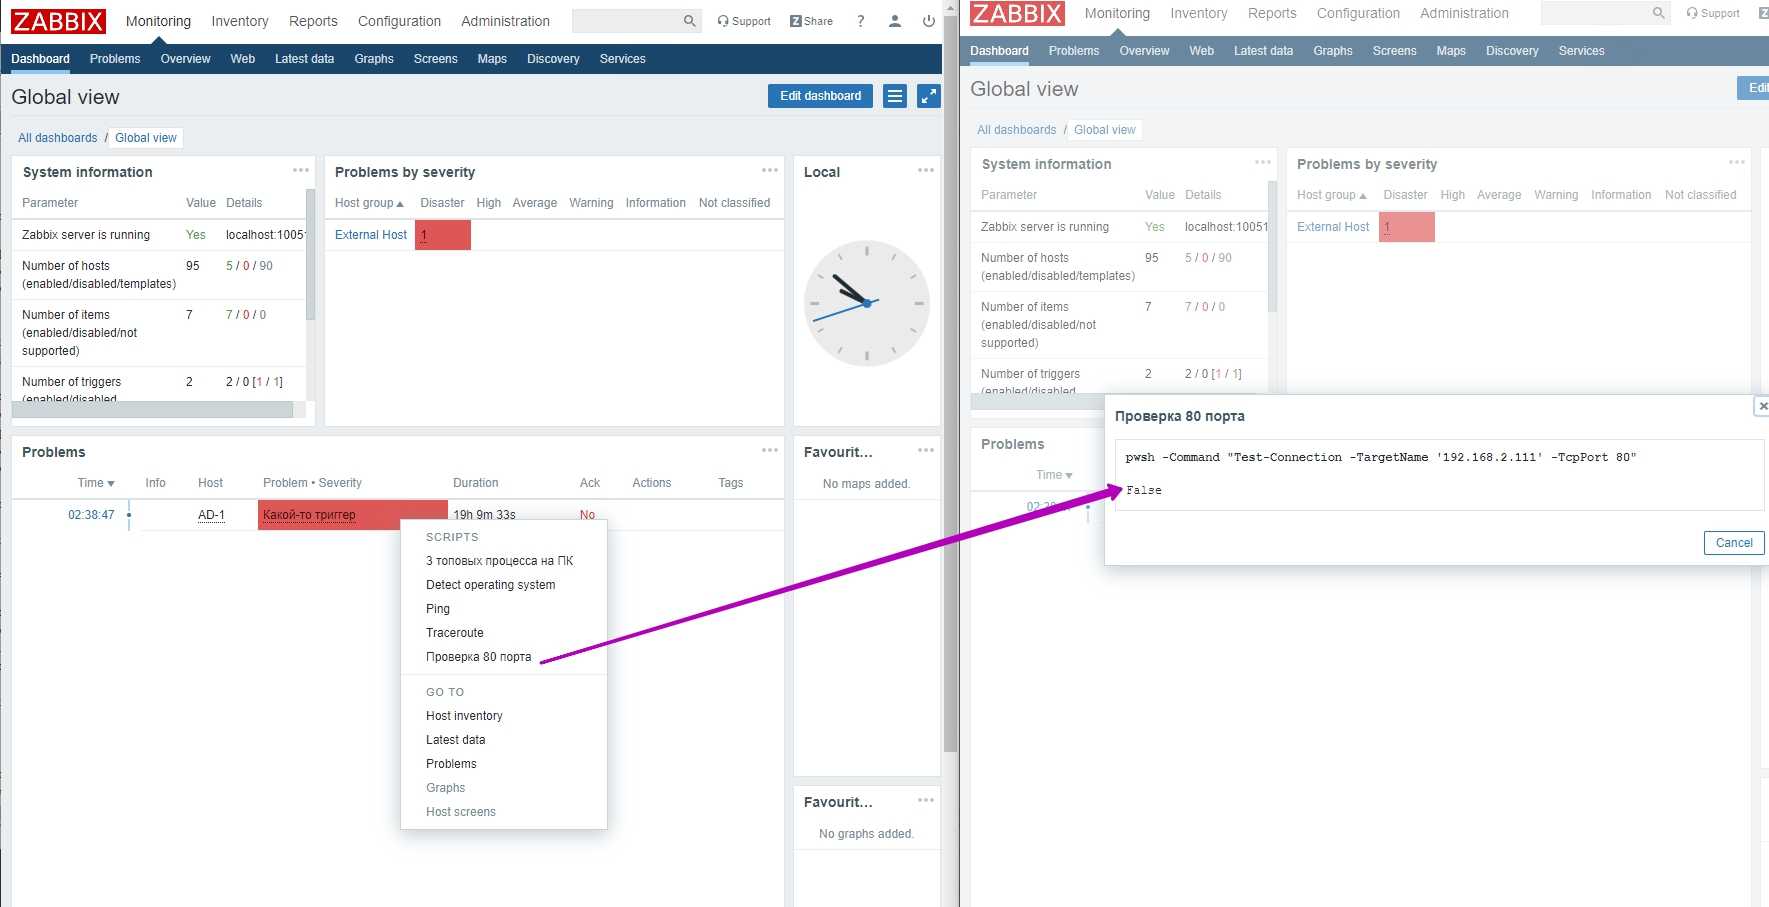This screenshot has height=907, width=1769.
Task: Open the user profile icon
Action: click(895, 21)
